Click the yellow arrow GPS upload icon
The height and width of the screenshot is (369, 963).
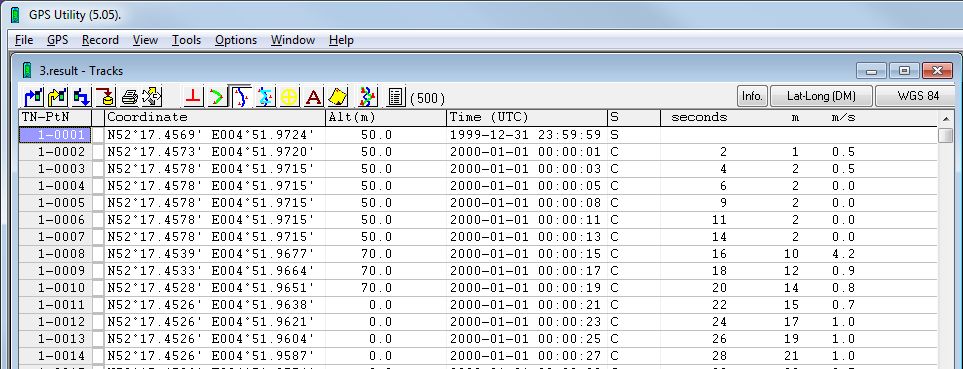point(58,96)
